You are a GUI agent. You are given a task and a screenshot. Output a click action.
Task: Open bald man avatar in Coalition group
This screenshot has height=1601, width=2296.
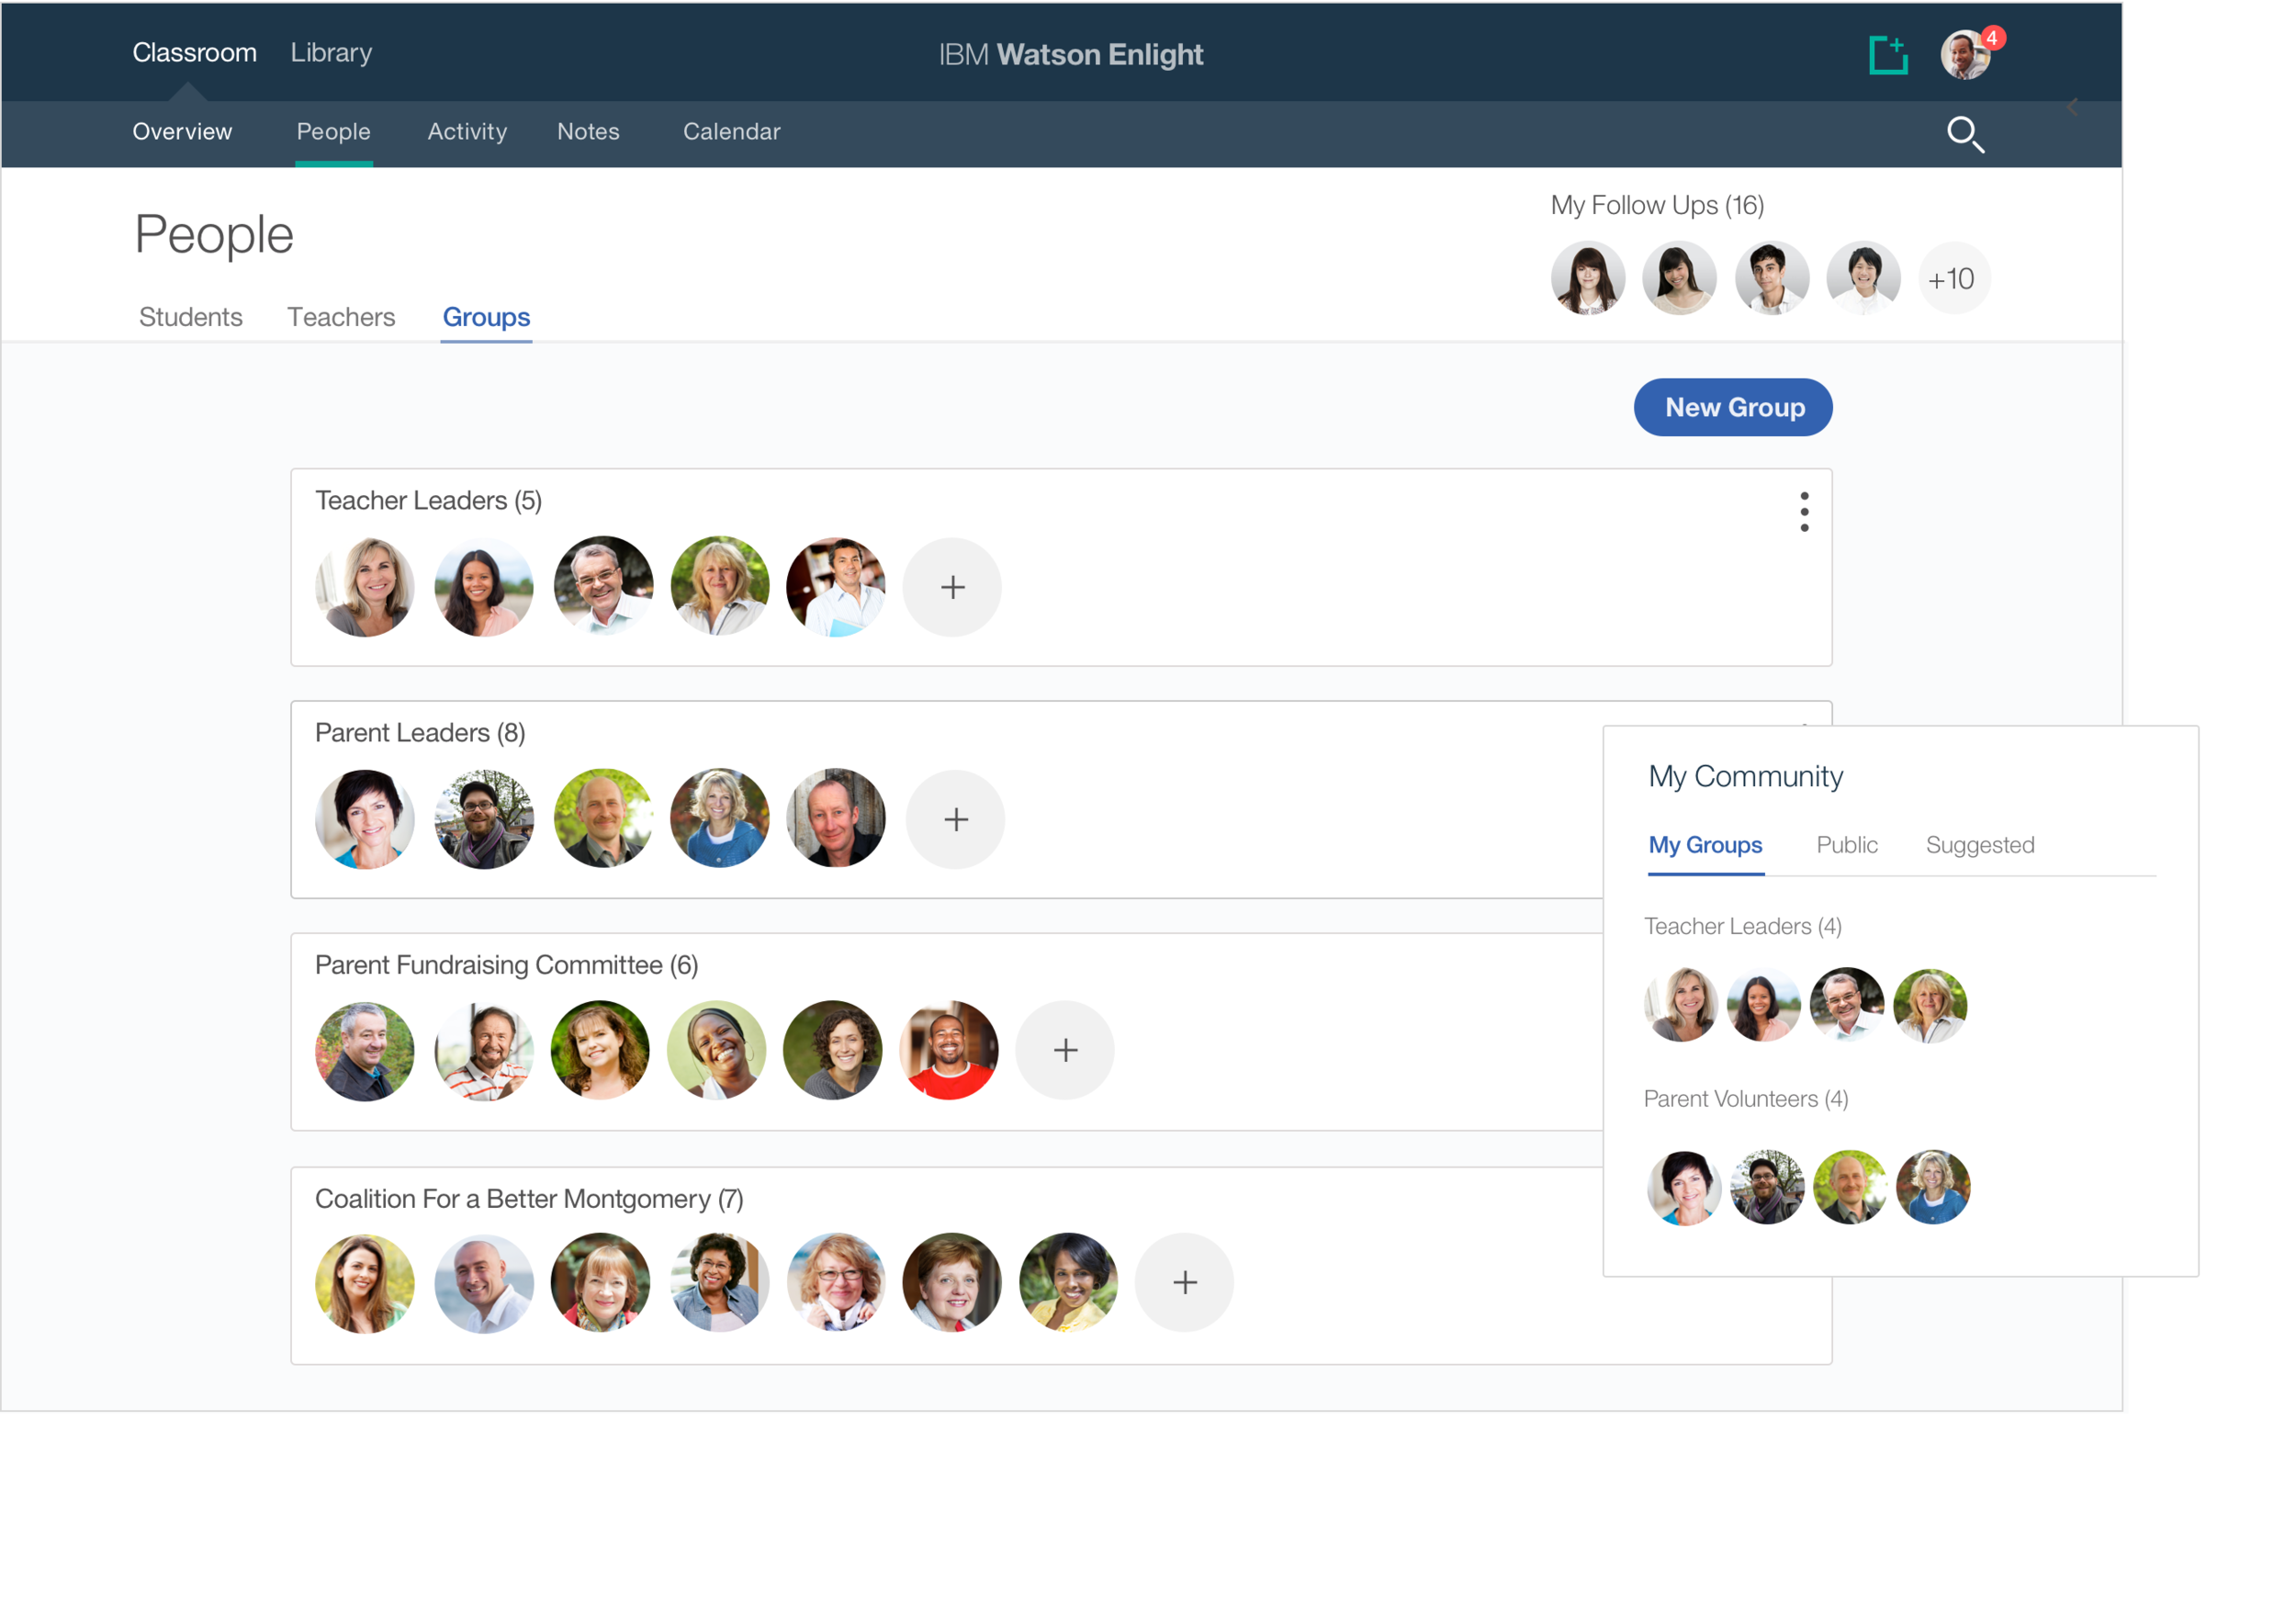484,1283
